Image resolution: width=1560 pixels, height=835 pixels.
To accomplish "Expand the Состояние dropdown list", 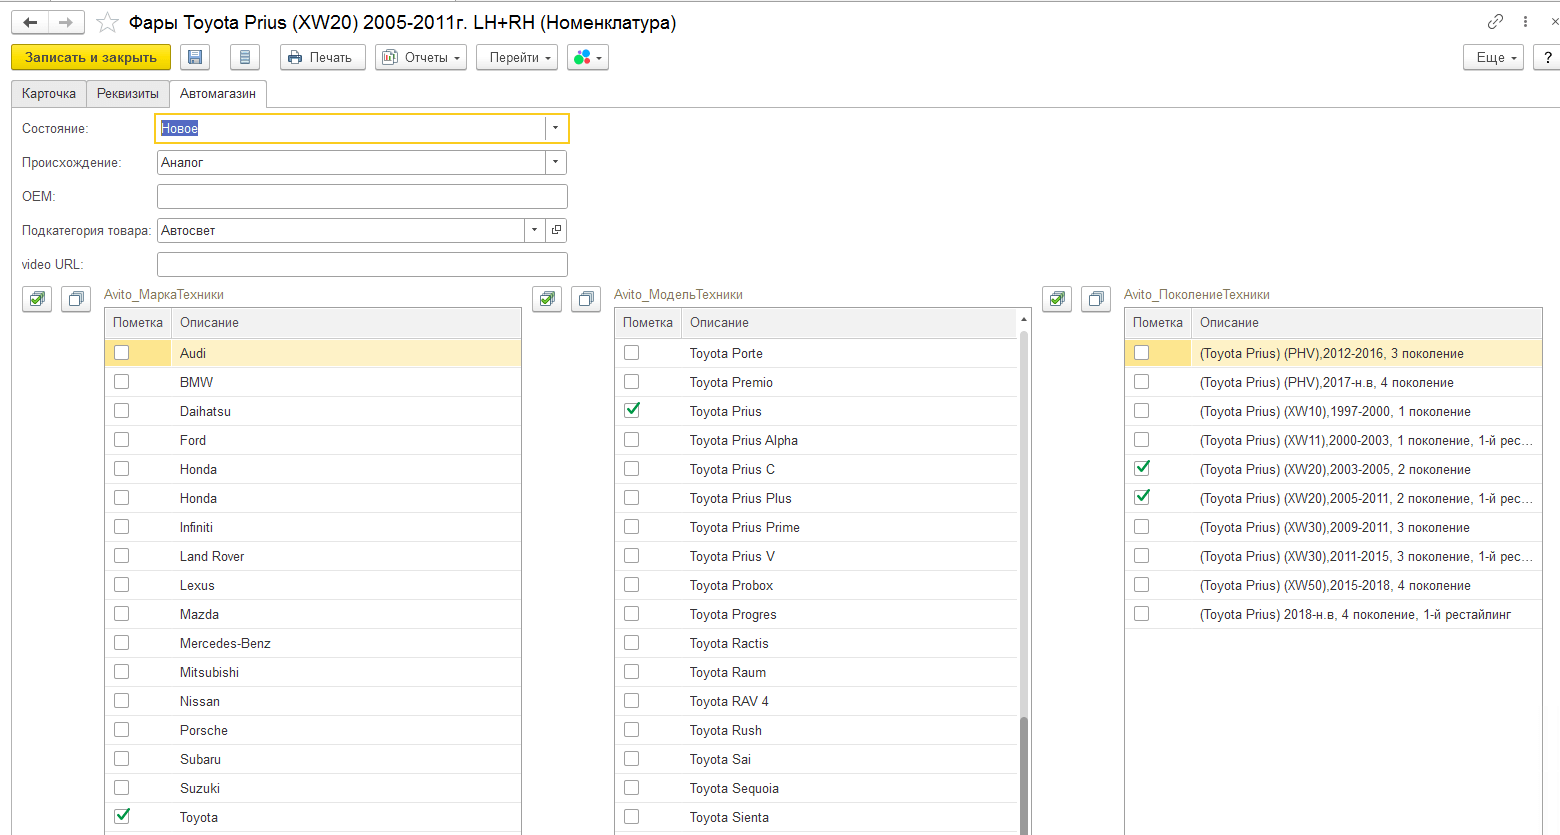I will [556, 128].
